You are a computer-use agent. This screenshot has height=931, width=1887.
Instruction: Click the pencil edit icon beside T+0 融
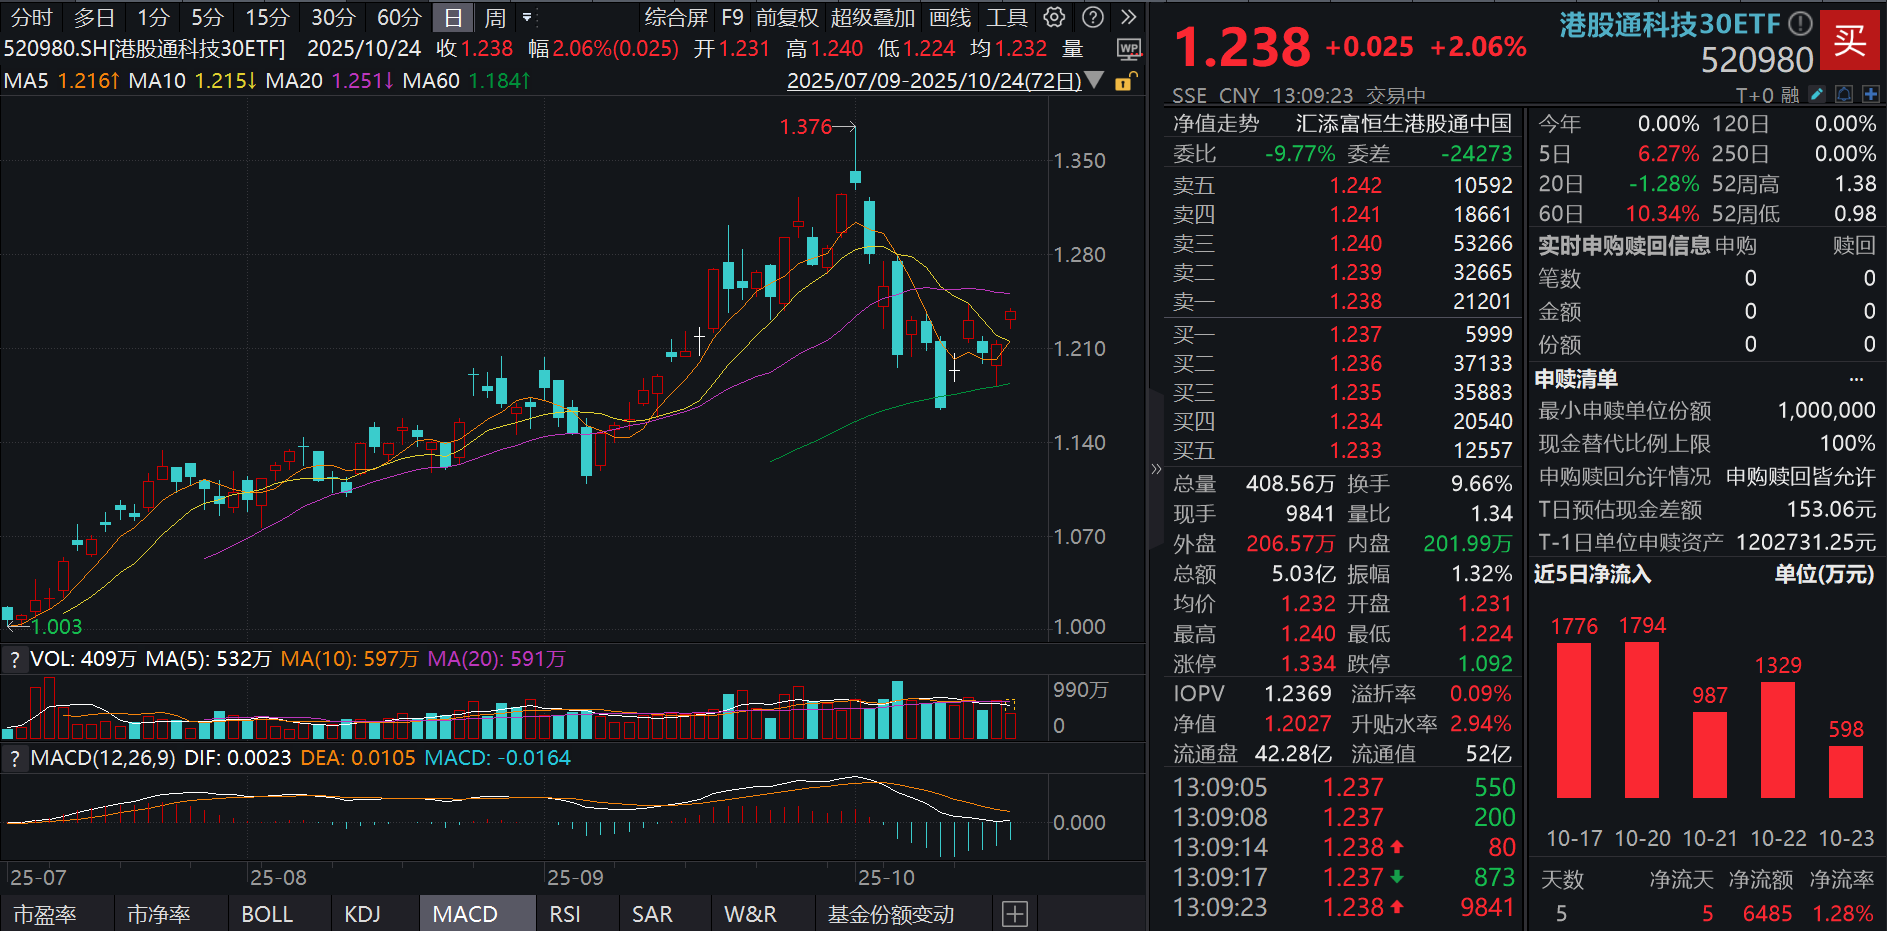click(x=1815, y=93)
